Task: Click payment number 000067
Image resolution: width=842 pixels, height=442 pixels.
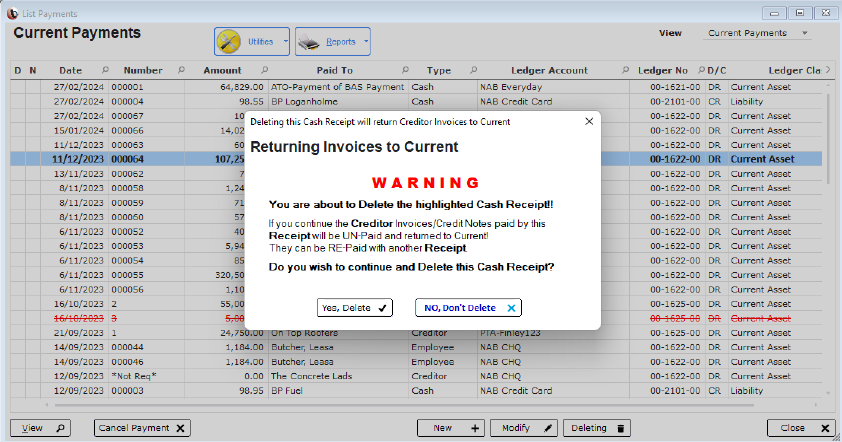Action: point(127,116)
